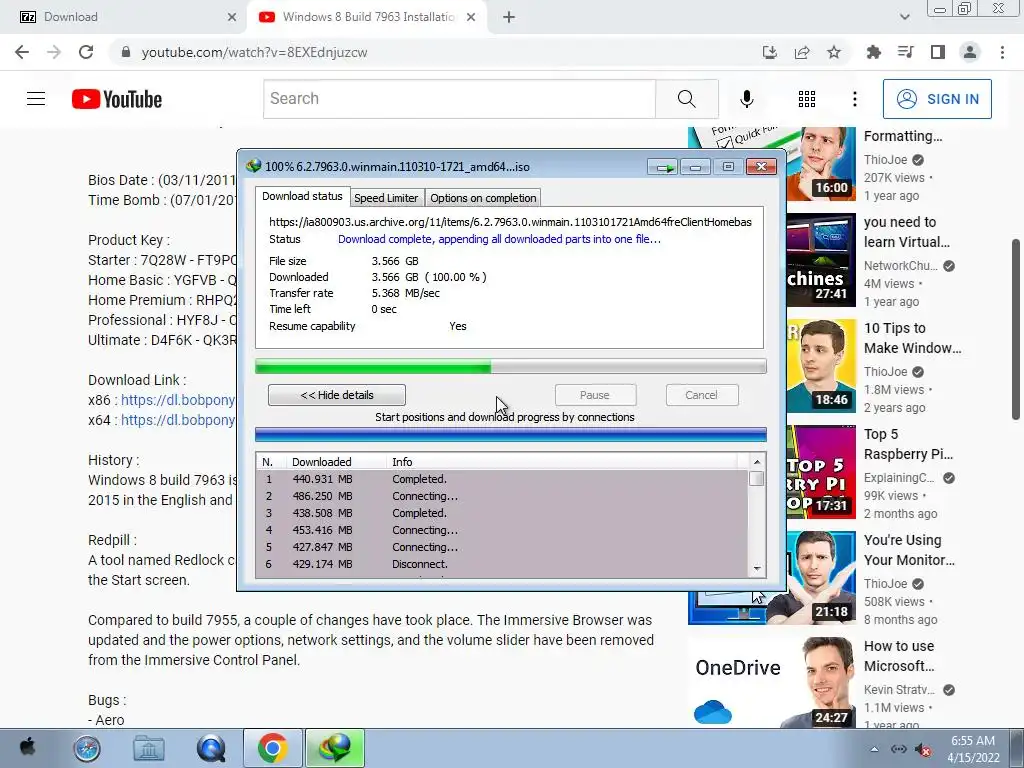Open the 27:41 virtual machines video thumbnail
This screenshot has width=1024, height=768.
click(821, 260)
